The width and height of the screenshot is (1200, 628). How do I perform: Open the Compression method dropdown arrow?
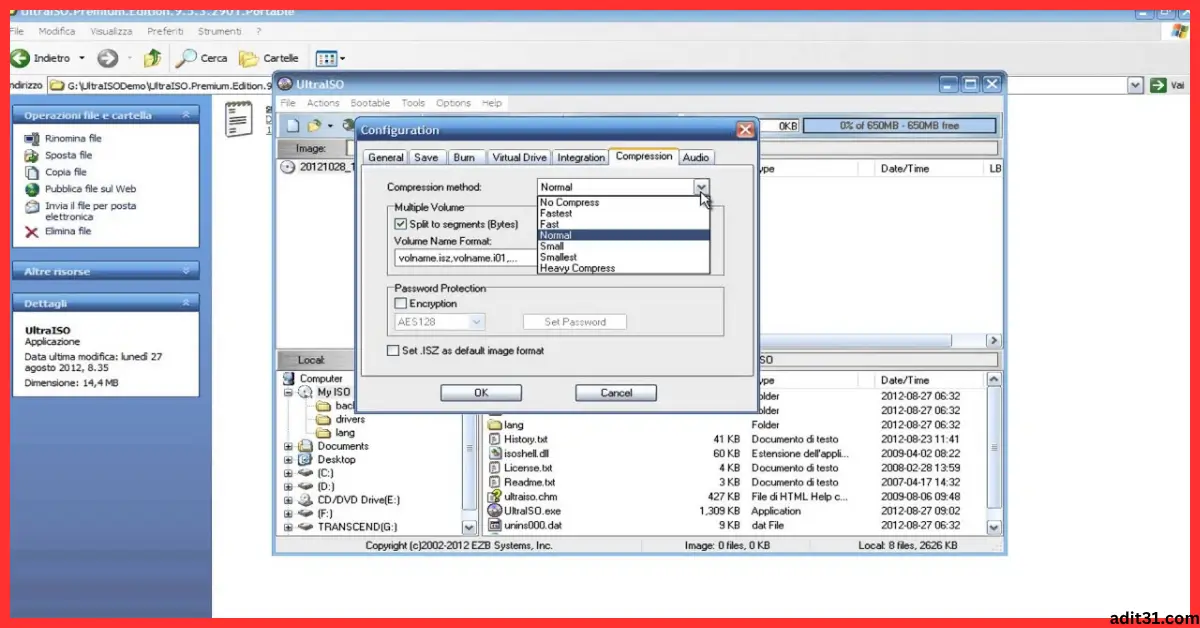click(702, 187)
